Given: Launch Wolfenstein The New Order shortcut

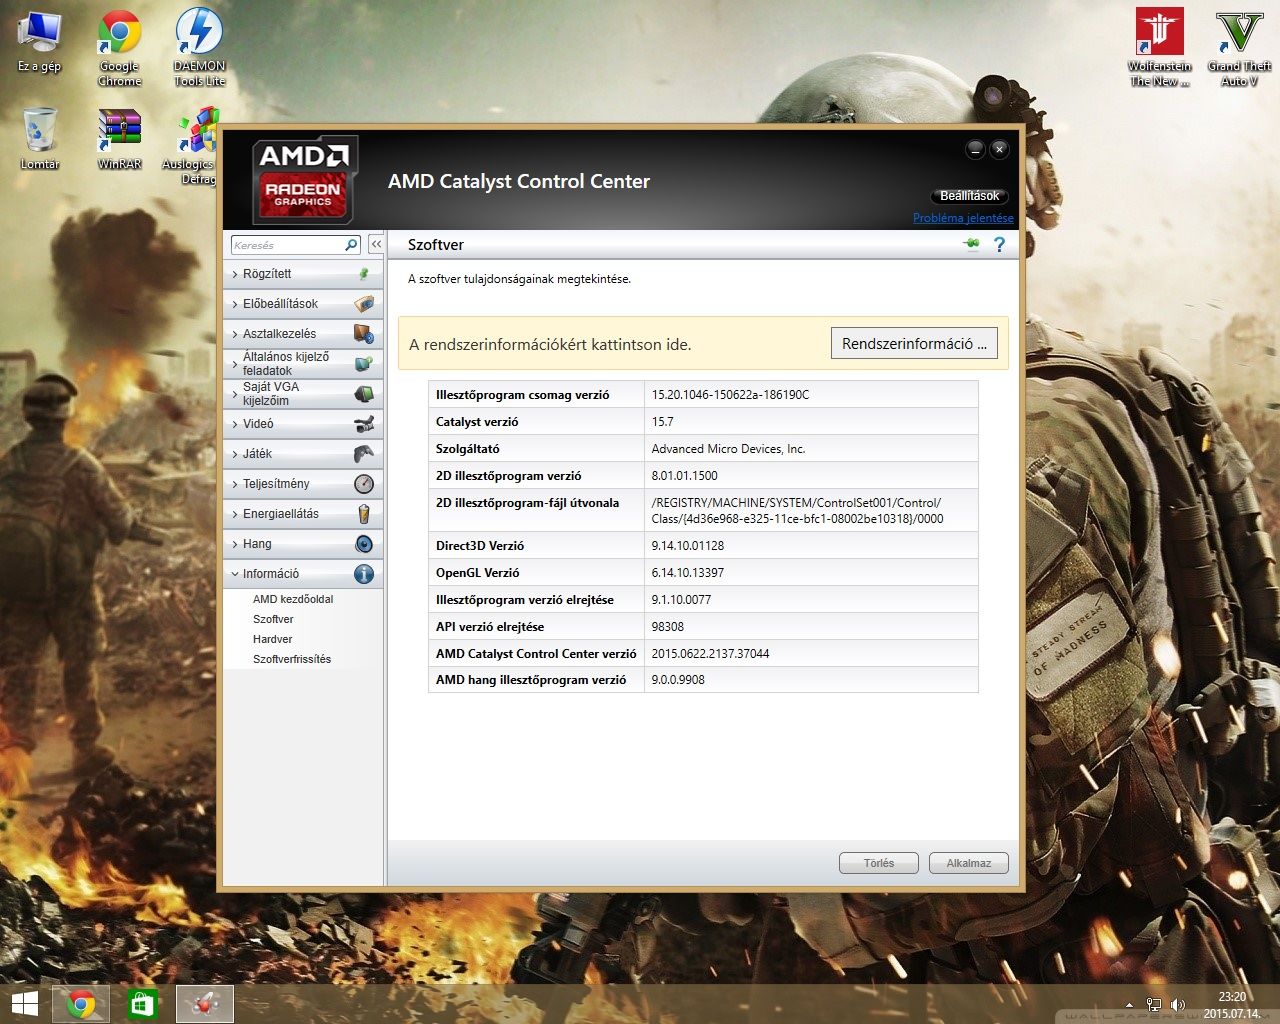Looking at the screenshot, I should coord(1159,48).
